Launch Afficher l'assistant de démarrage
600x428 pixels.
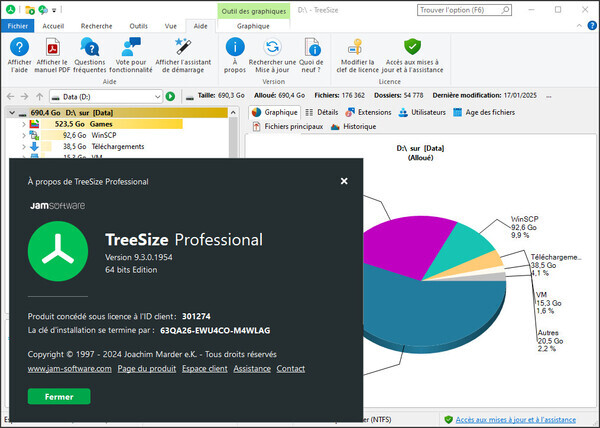[x=183, y=47]
